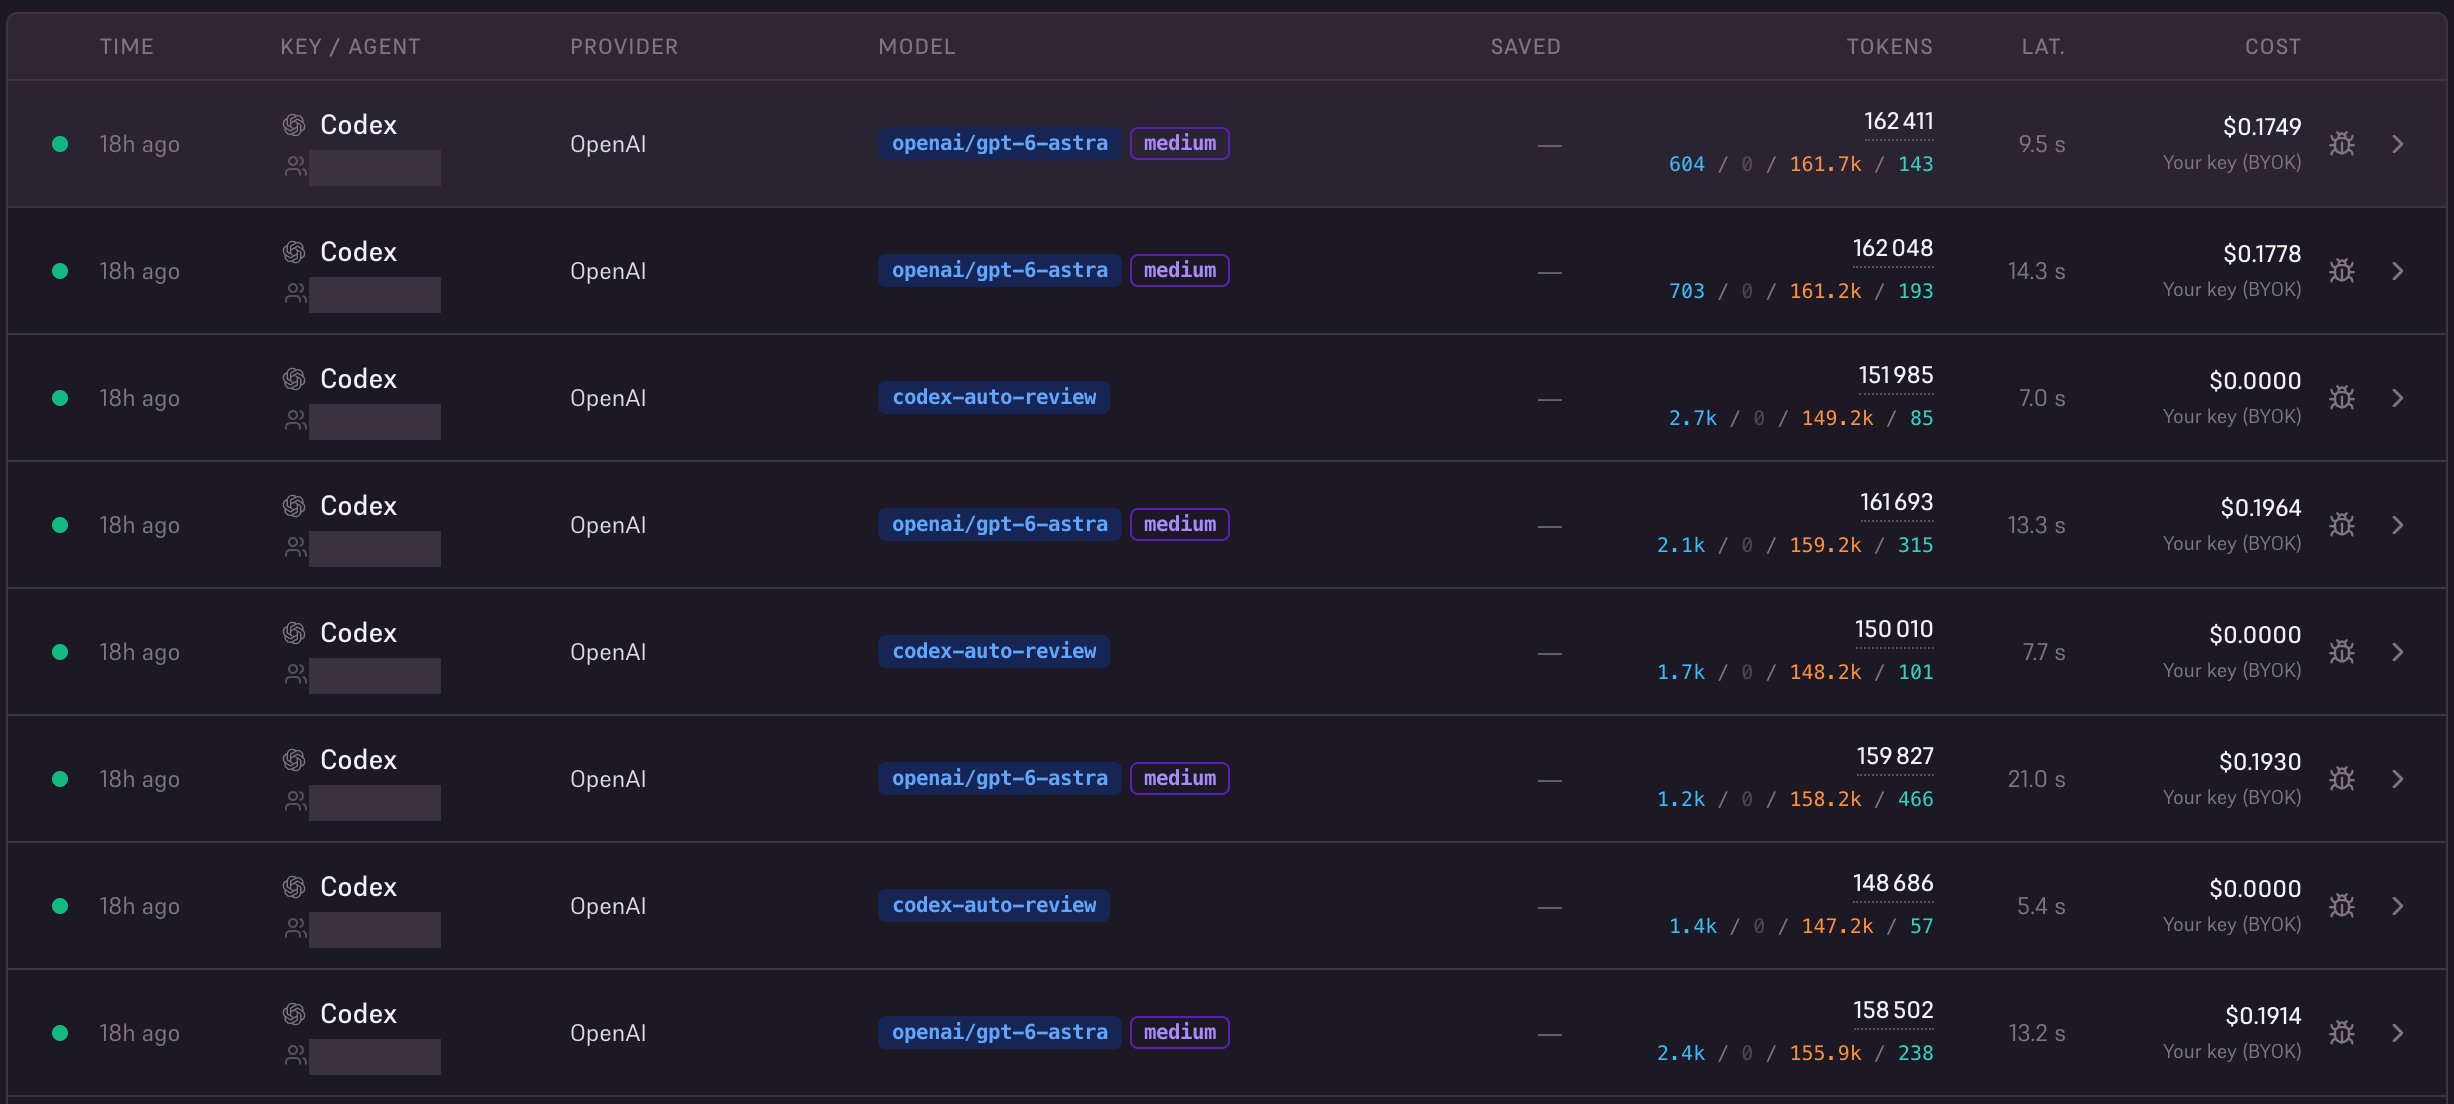The height and width of the screenshot is (1104, 2454).
Task: Expand the row costing $0.1914
Action: pos(2397,1033)
